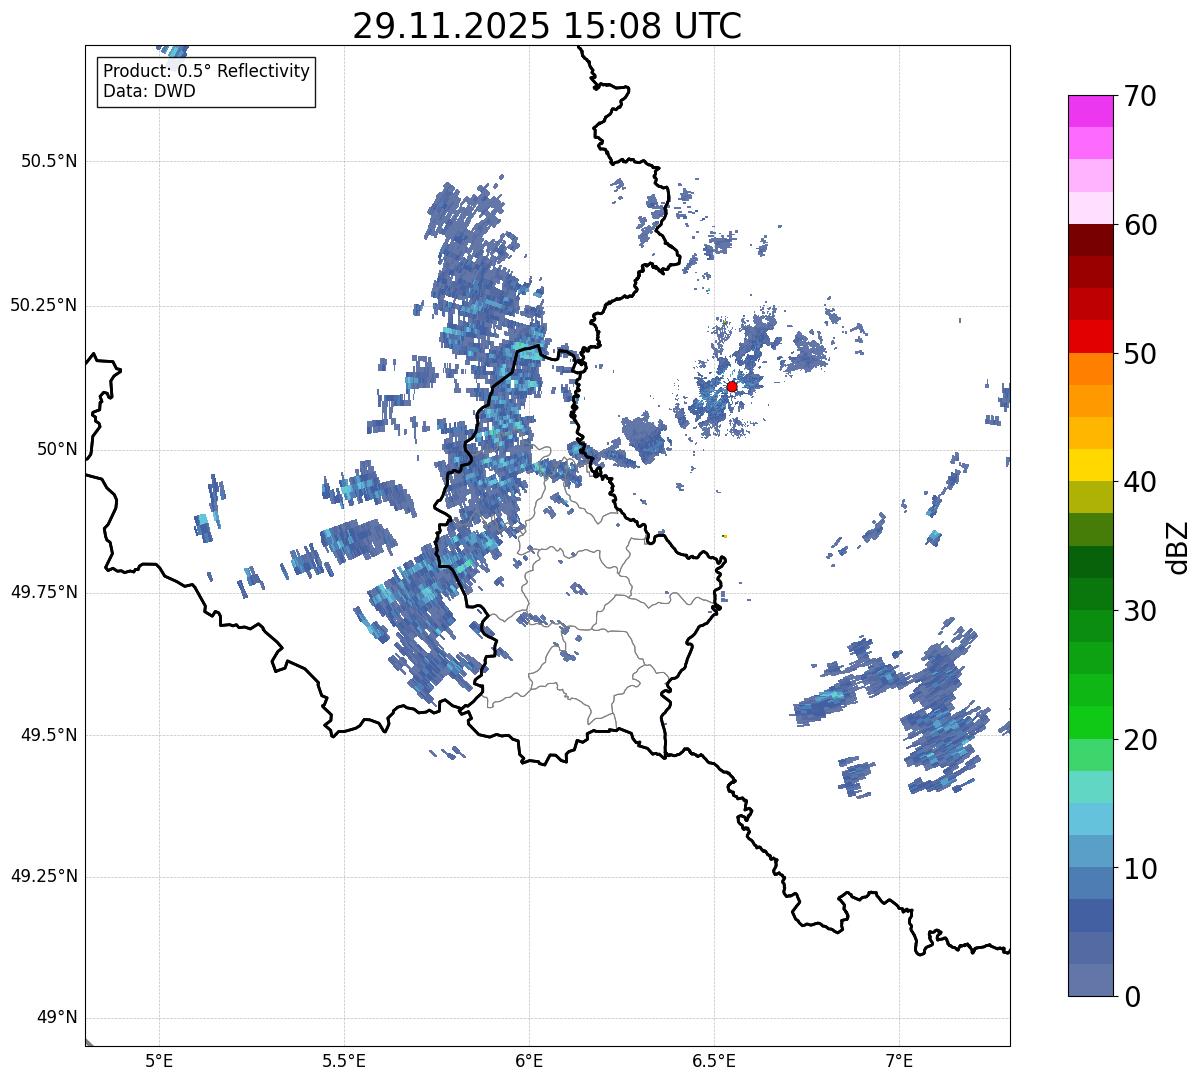Image resolution: width=1202 pixels, height=1081 pixels.
Task: Pick the yellow swatch just above 40
Action: [1090, 465]
